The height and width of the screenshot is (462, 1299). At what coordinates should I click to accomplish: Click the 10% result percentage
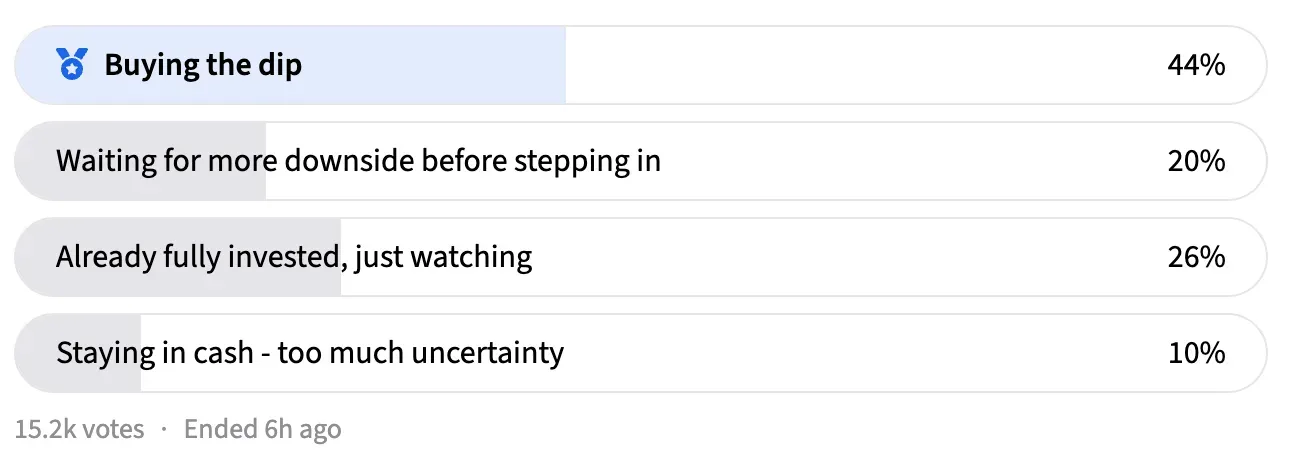pos(1196,353)
